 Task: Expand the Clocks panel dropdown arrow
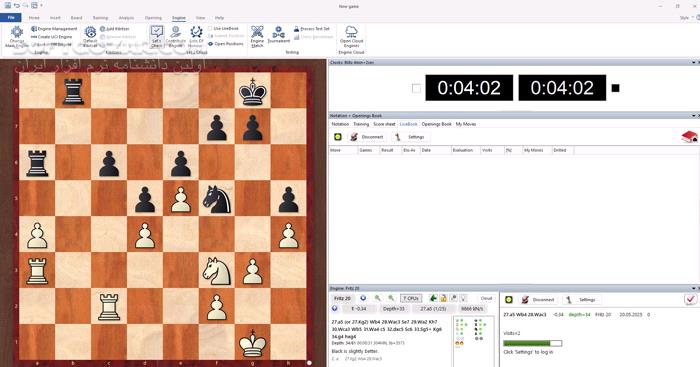tap(693, 63)
